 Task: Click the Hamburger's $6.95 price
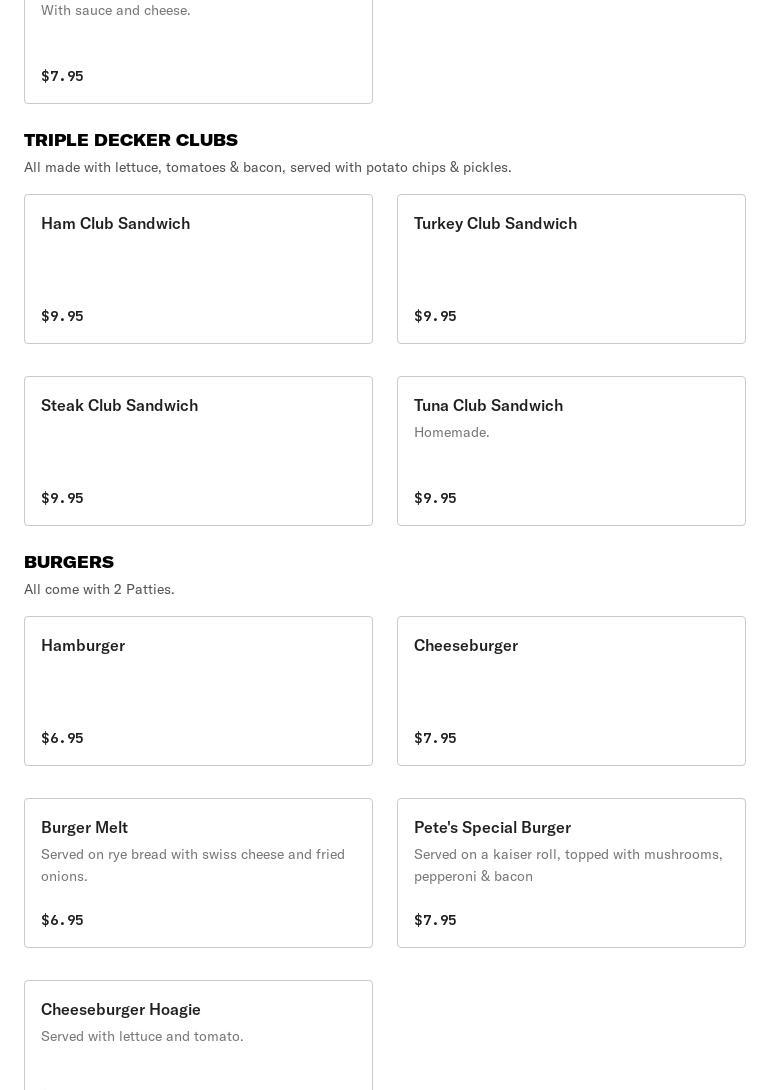(x=62, y=738)
